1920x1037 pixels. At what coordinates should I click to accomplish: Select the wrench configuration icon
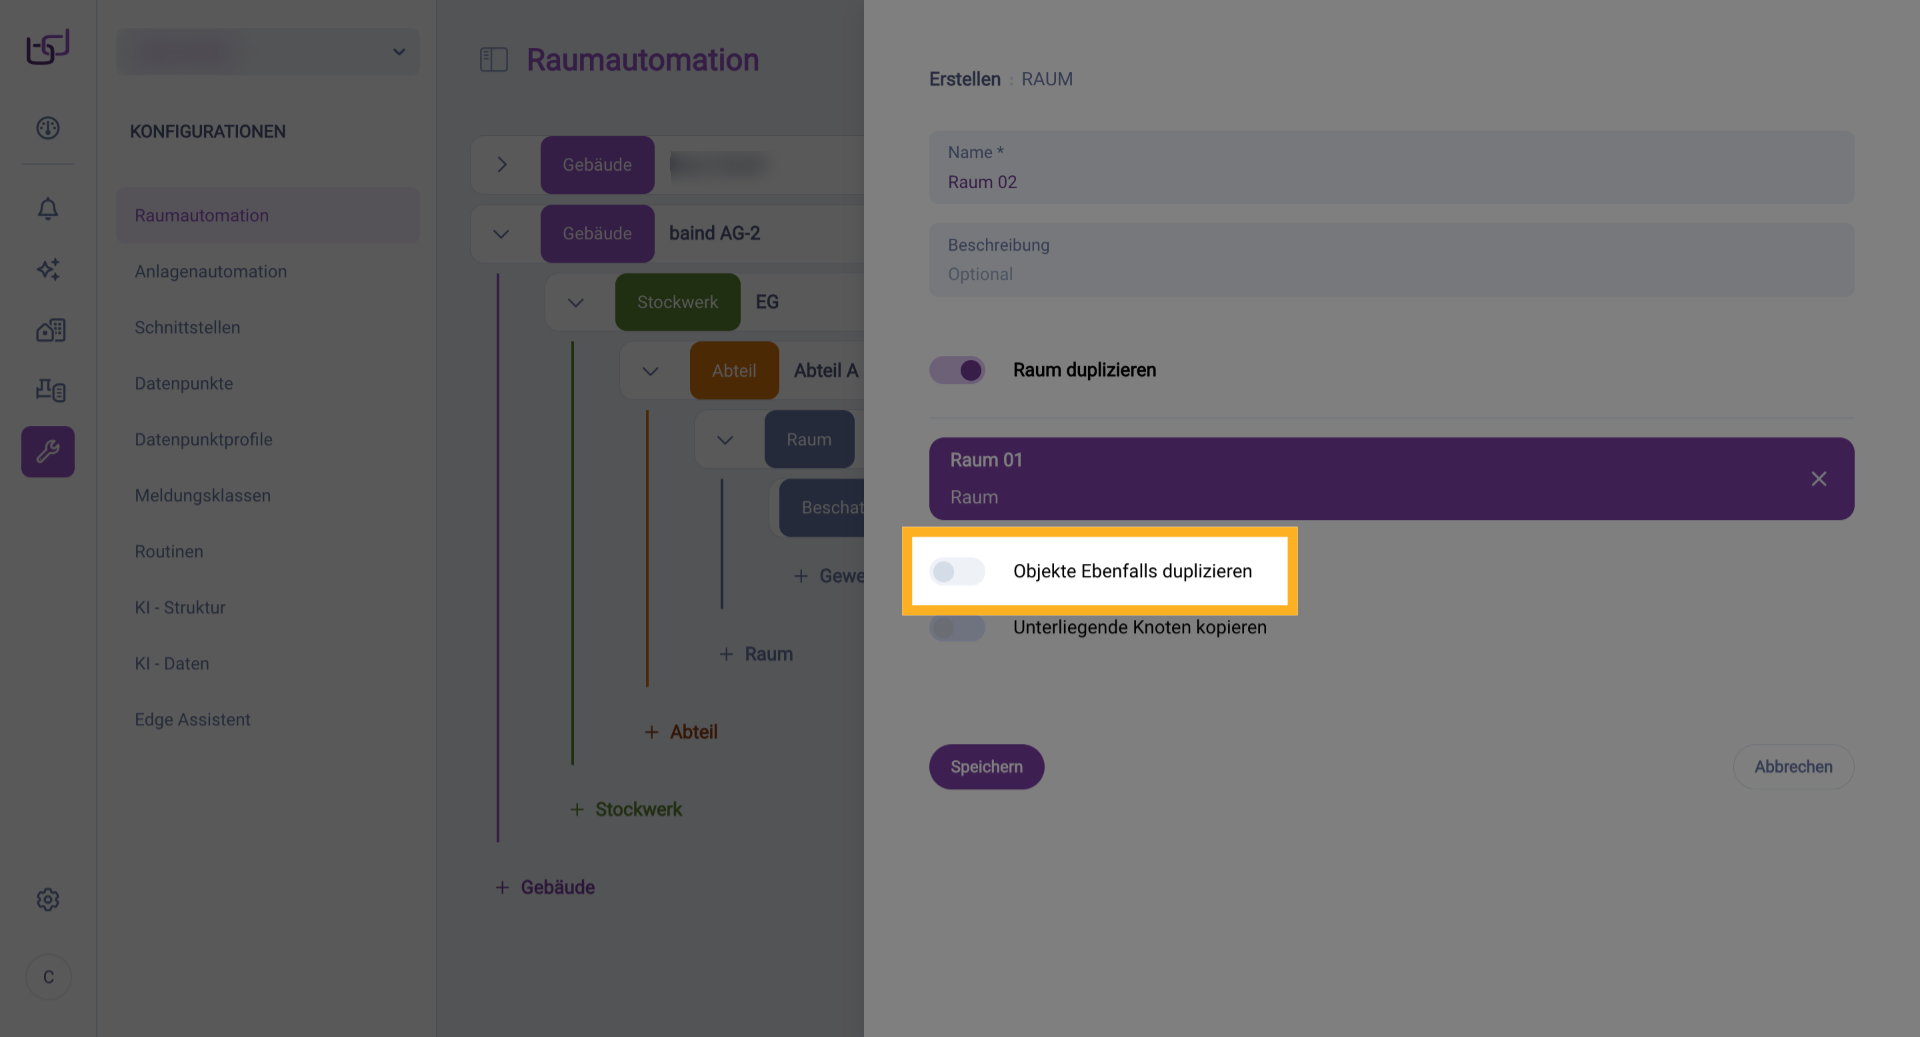[48, 452]
